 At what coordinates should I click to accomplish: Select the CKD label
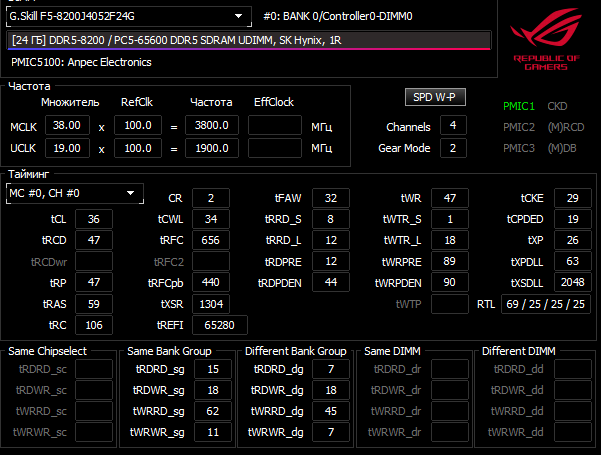pos(557,106)
